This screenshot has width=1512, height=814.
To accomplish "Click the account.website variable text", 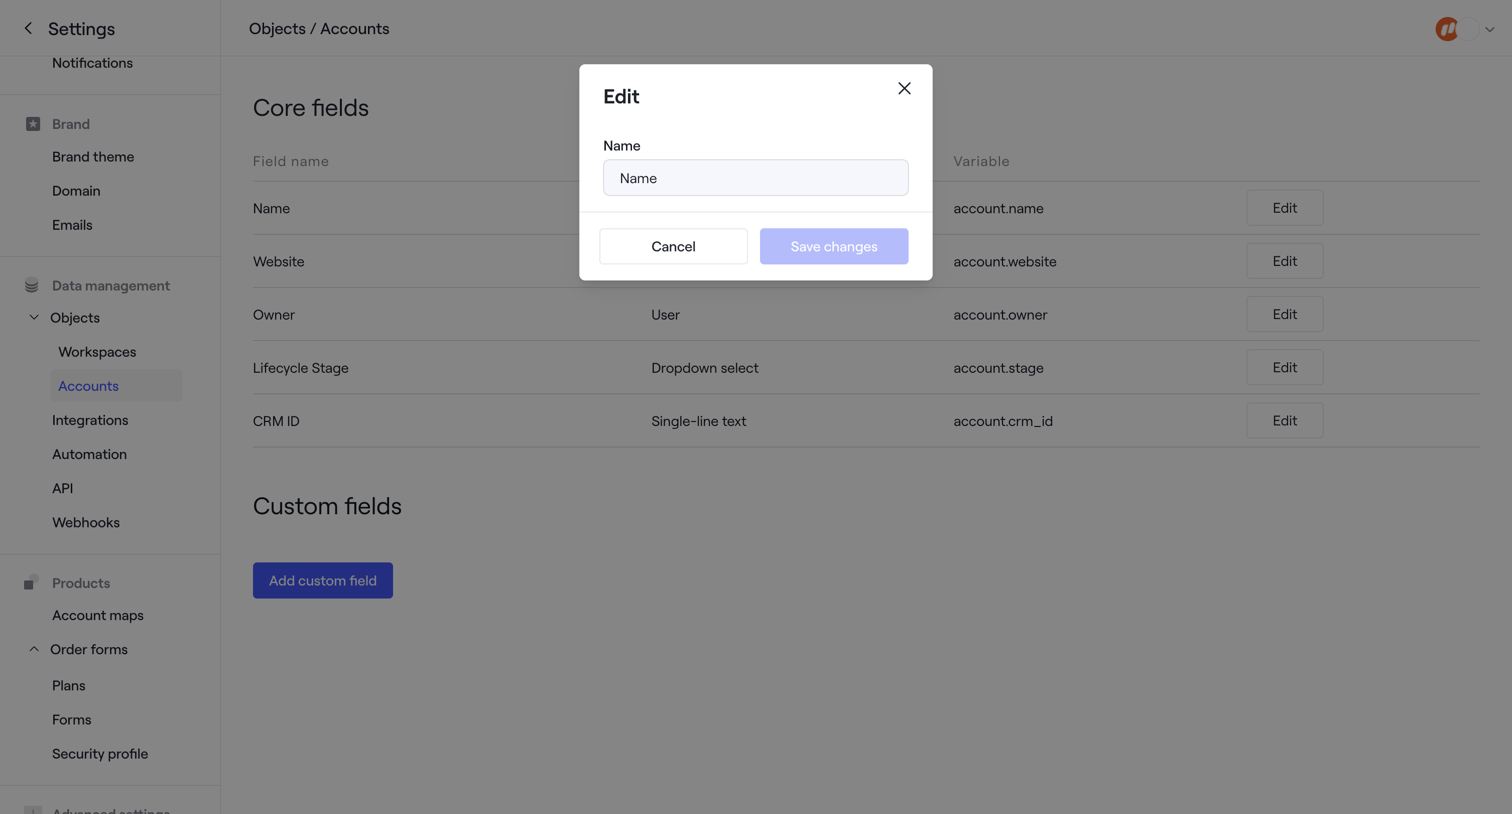I will pyautogui.click(x=1005, y=261).
